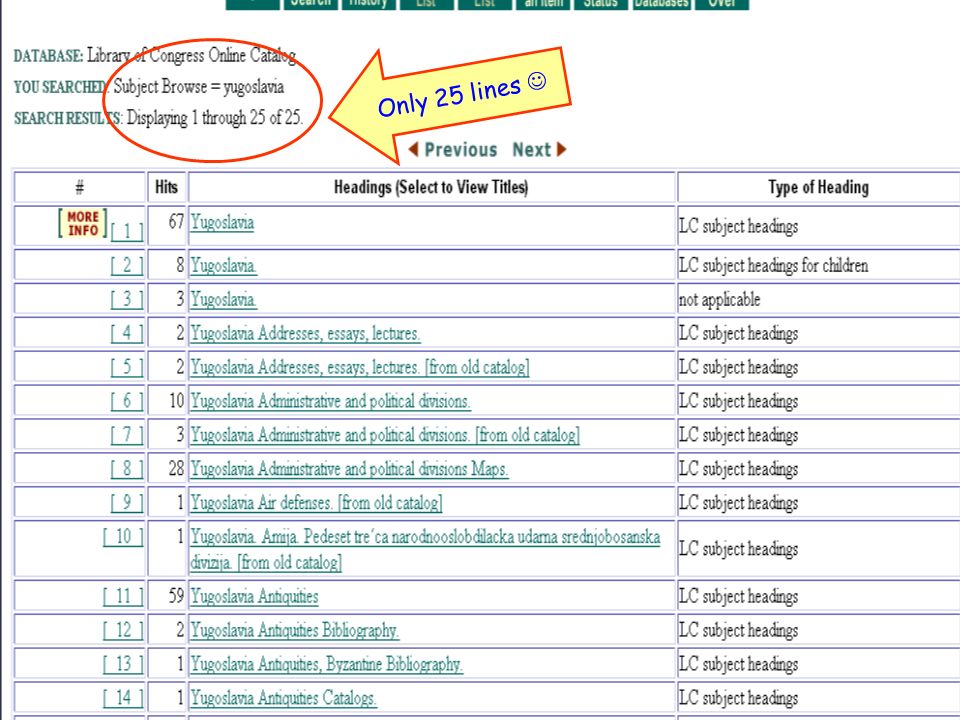Click the hit count 10 in row 6

point(176,400)
